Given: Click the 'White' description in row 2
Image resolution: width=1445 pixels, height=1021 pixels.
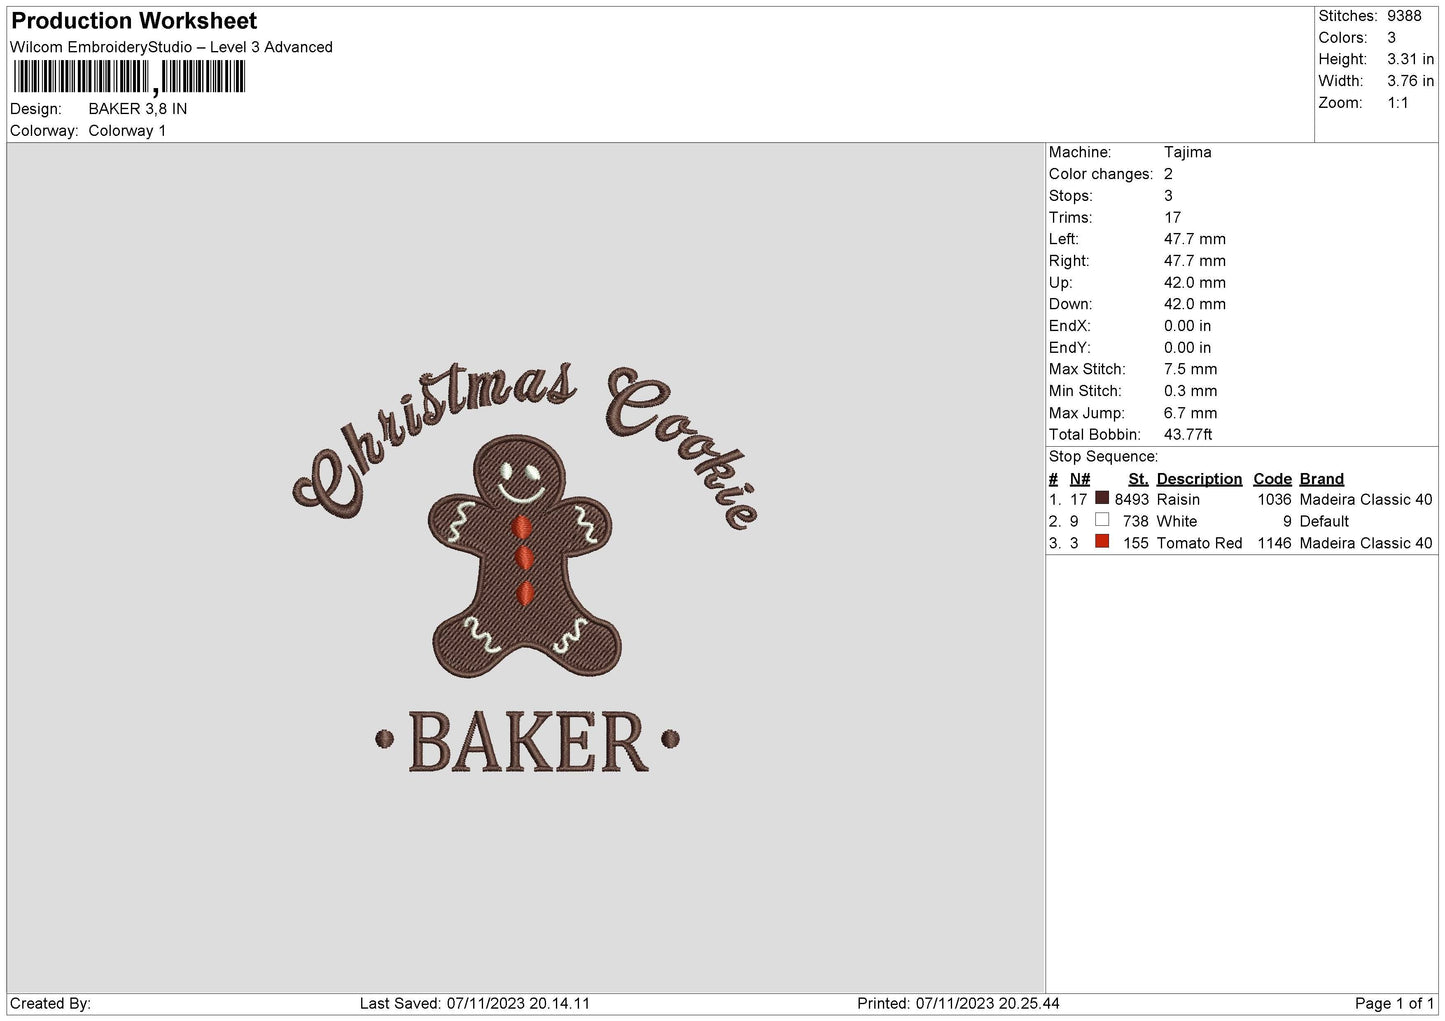Looking at the screenshot, I should pos(1176,521).
